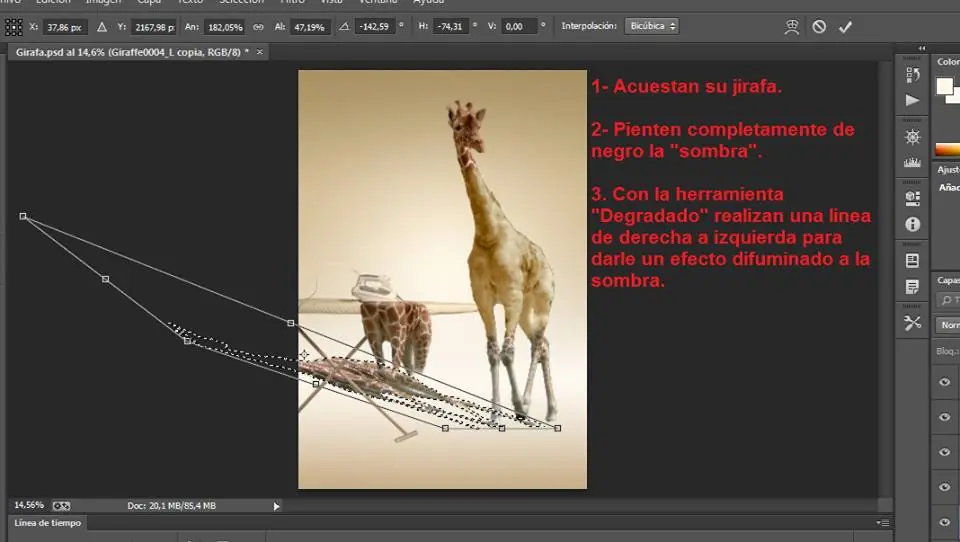Toggle the second eye icon in the Capas list
Viewport: 960px width, 542px height.
click(x=945, y=417)
